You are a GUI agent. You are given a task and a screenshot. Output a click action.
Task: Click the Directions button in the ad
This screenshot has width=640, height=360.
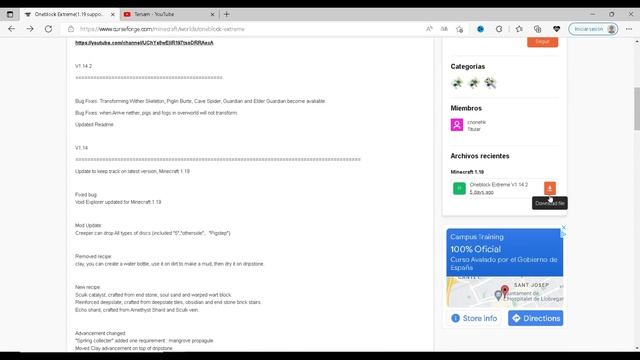tap(536, 318)
